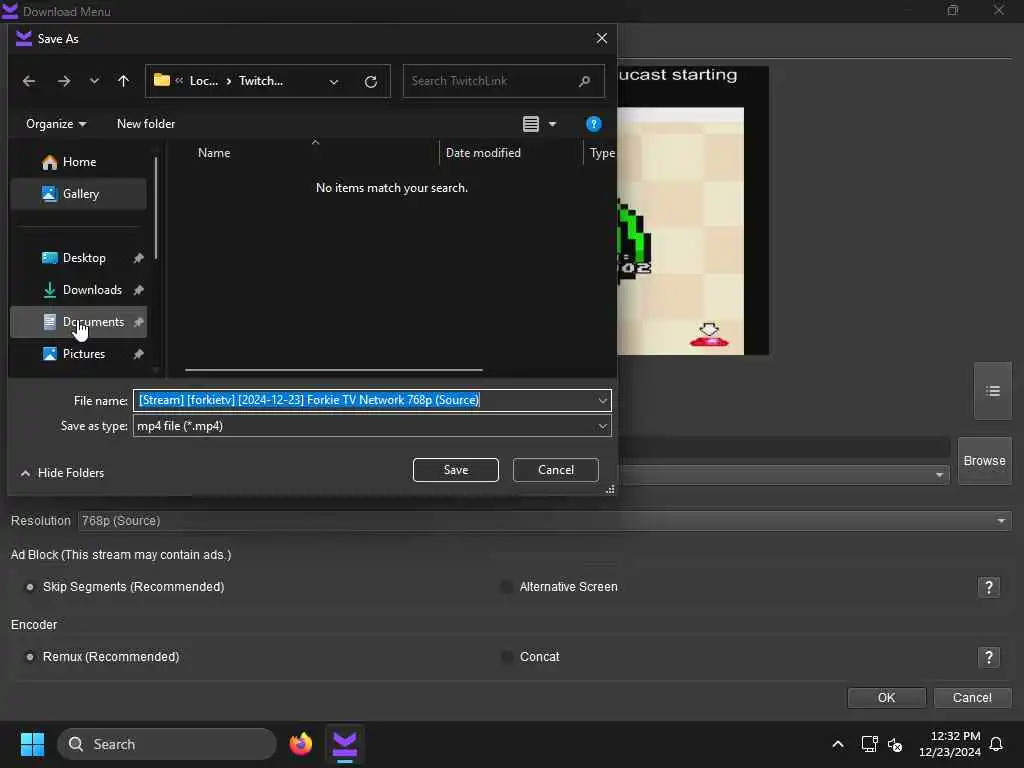Go back in Save As dialog
Screen dimensions: 1024x768
click(x=29, y=81)
